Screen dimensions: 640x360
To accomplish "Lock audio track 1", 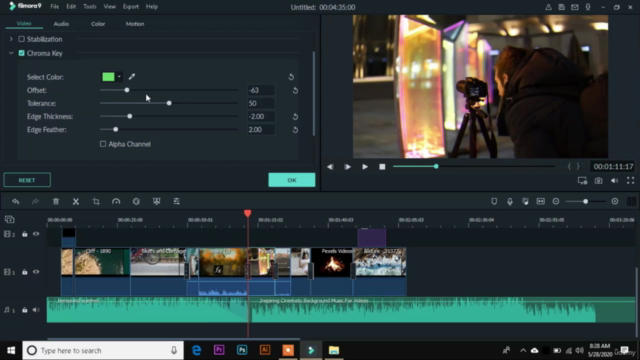I will click(x=24, y=310).
